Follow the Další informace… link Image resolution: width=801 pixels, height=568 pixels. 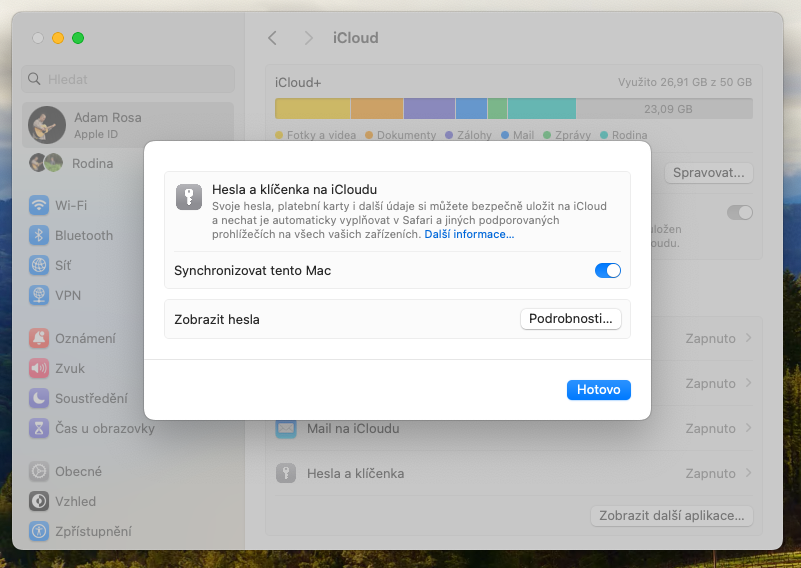pos(469,234)
